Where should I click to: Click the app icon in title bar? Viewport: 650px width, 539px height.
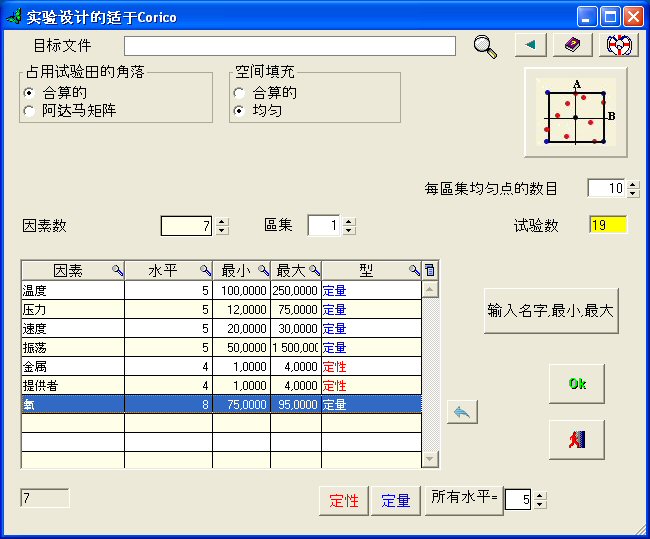14,17
